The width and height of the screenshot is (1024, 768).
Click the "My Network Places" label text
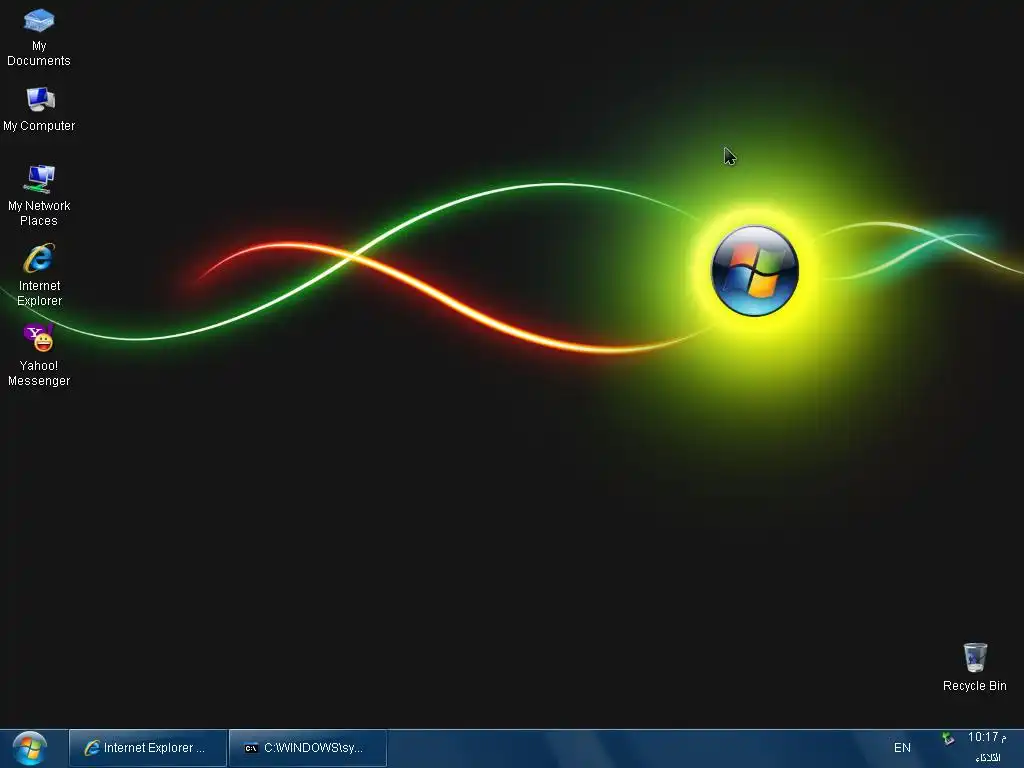(39, 213)
